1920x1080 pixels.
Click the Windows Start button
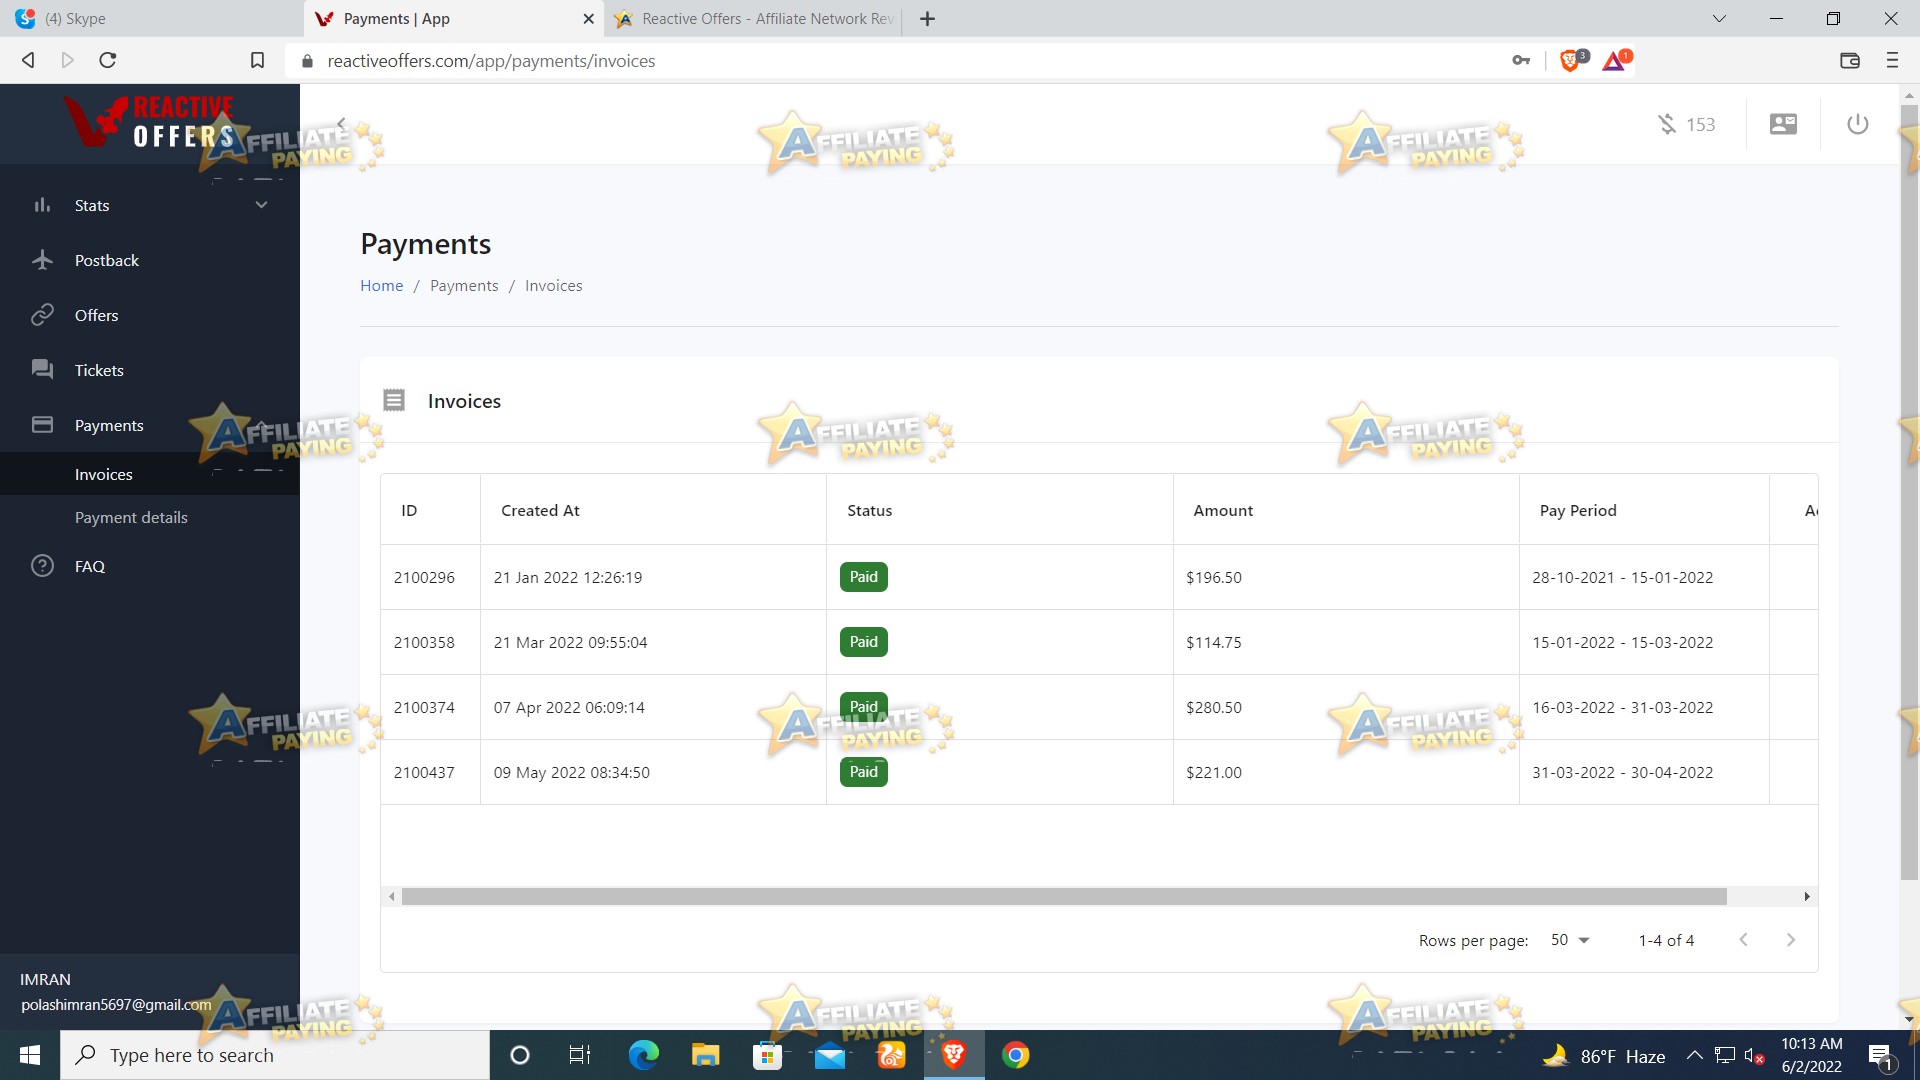pos(30,1055)
